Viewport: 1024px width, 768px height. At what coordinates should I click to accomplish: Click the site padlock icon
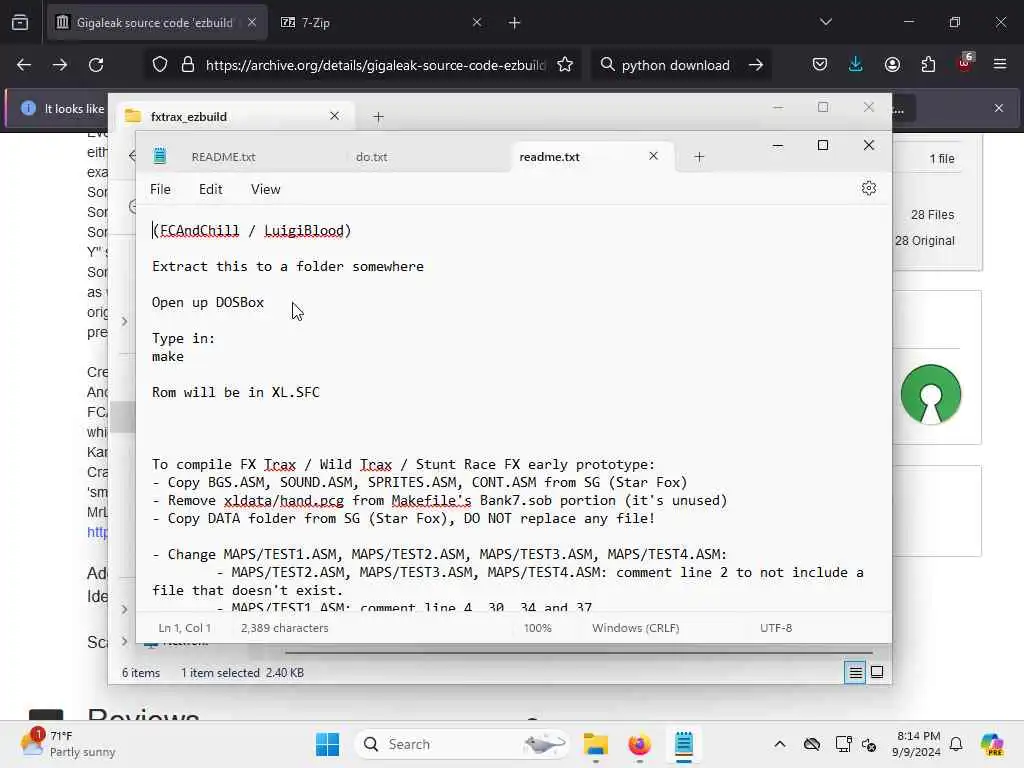coord(187,65)
